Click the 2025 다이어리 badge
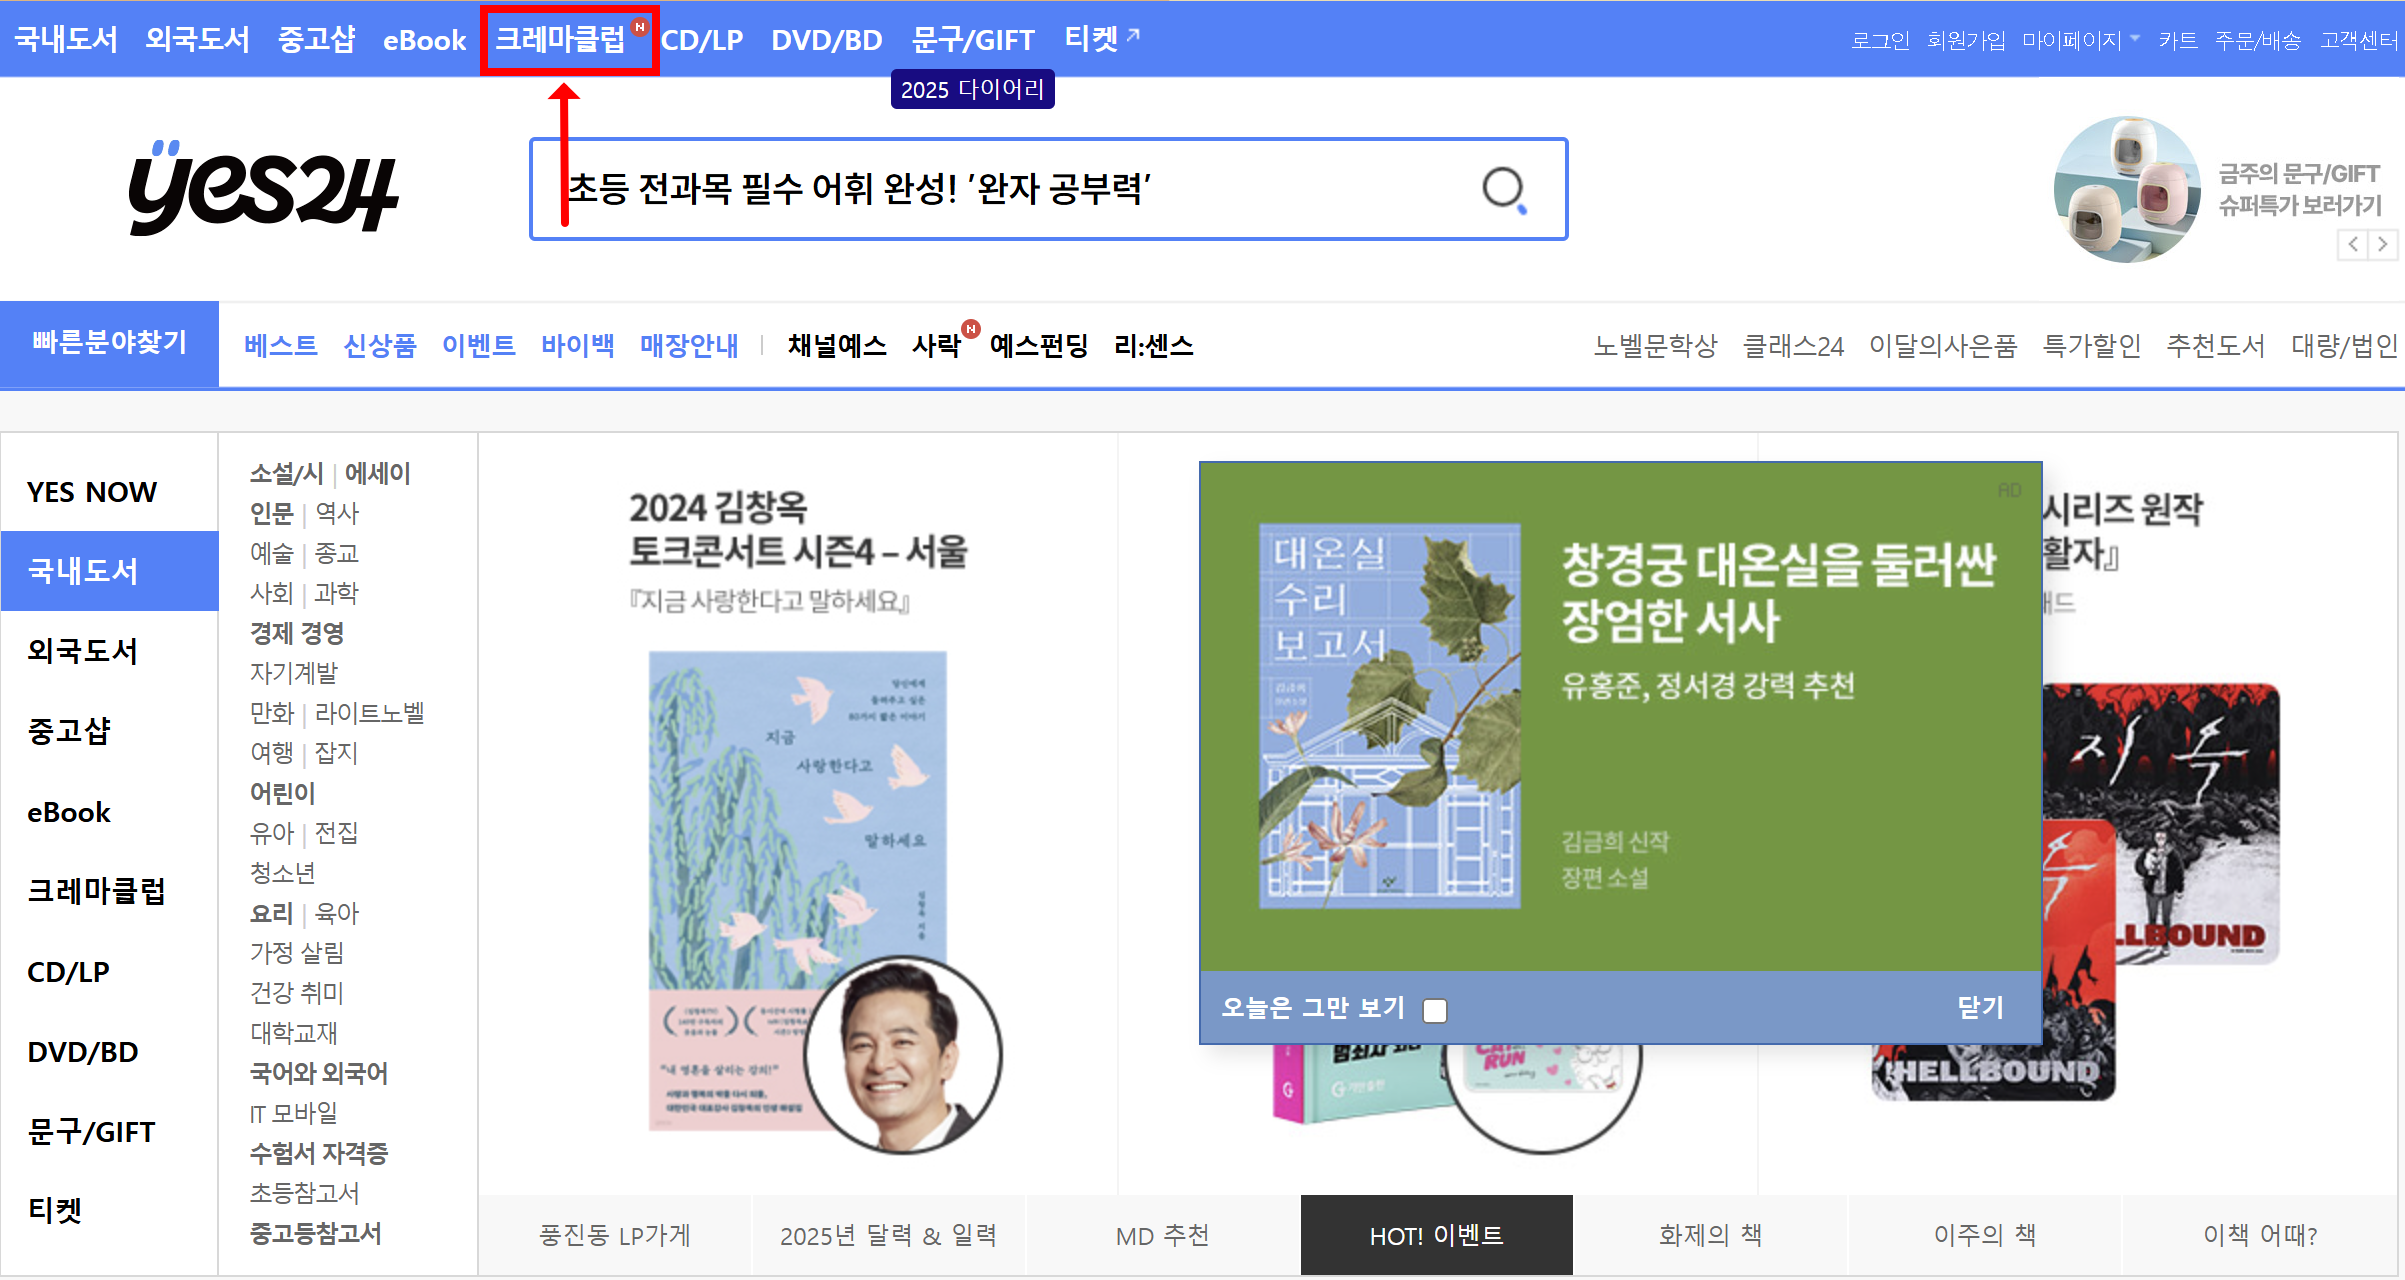The width and height of the screenshot is (2405, 1280). [972, 90]
